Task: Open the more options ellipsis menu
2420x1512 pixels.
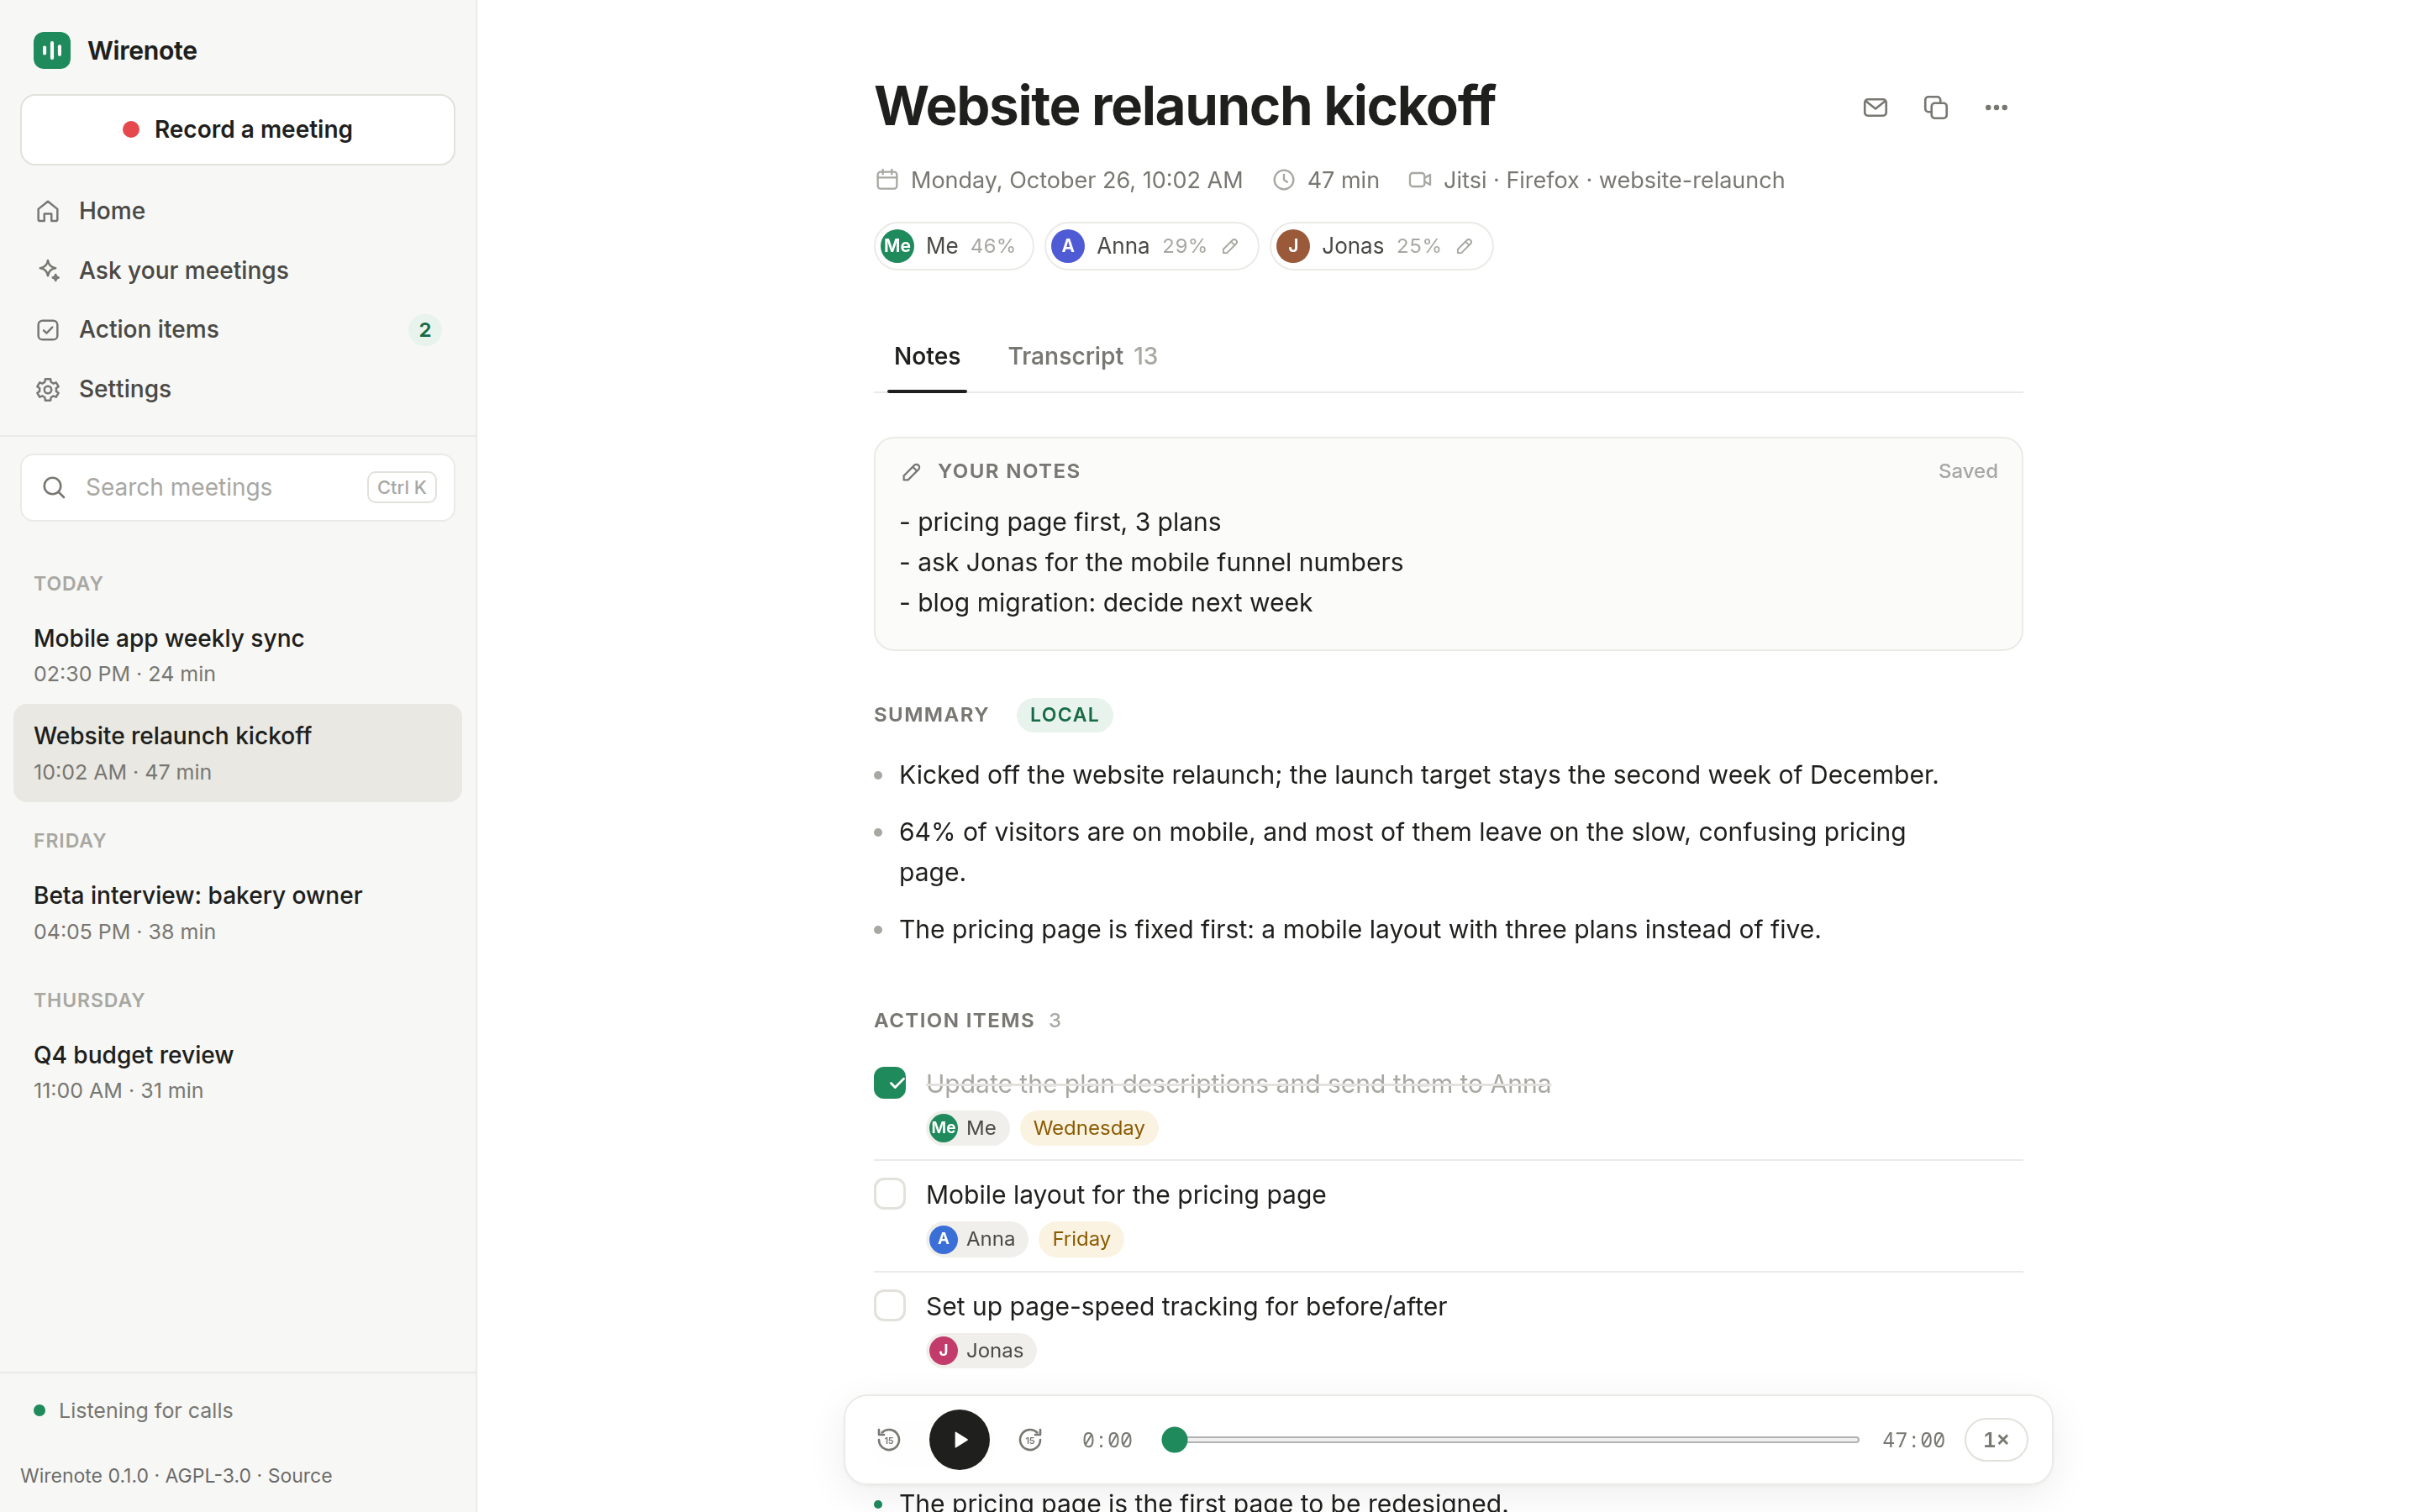Action: tap(1996, 107)
